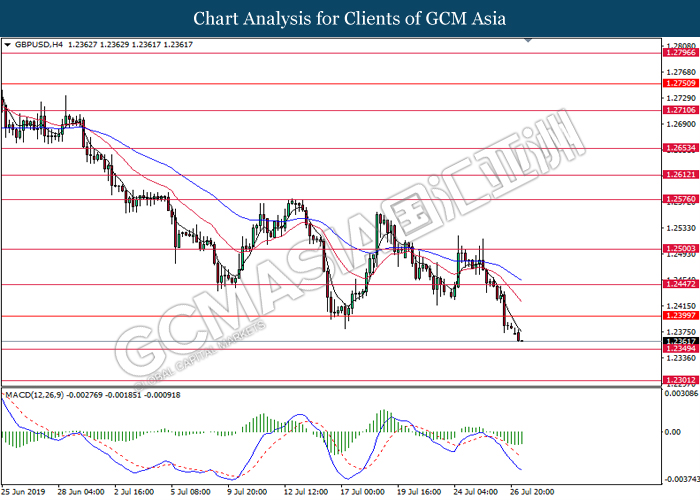Click the chart title mentioning GCM Asia
Screen dimensions: 700x500
point(350,19)
